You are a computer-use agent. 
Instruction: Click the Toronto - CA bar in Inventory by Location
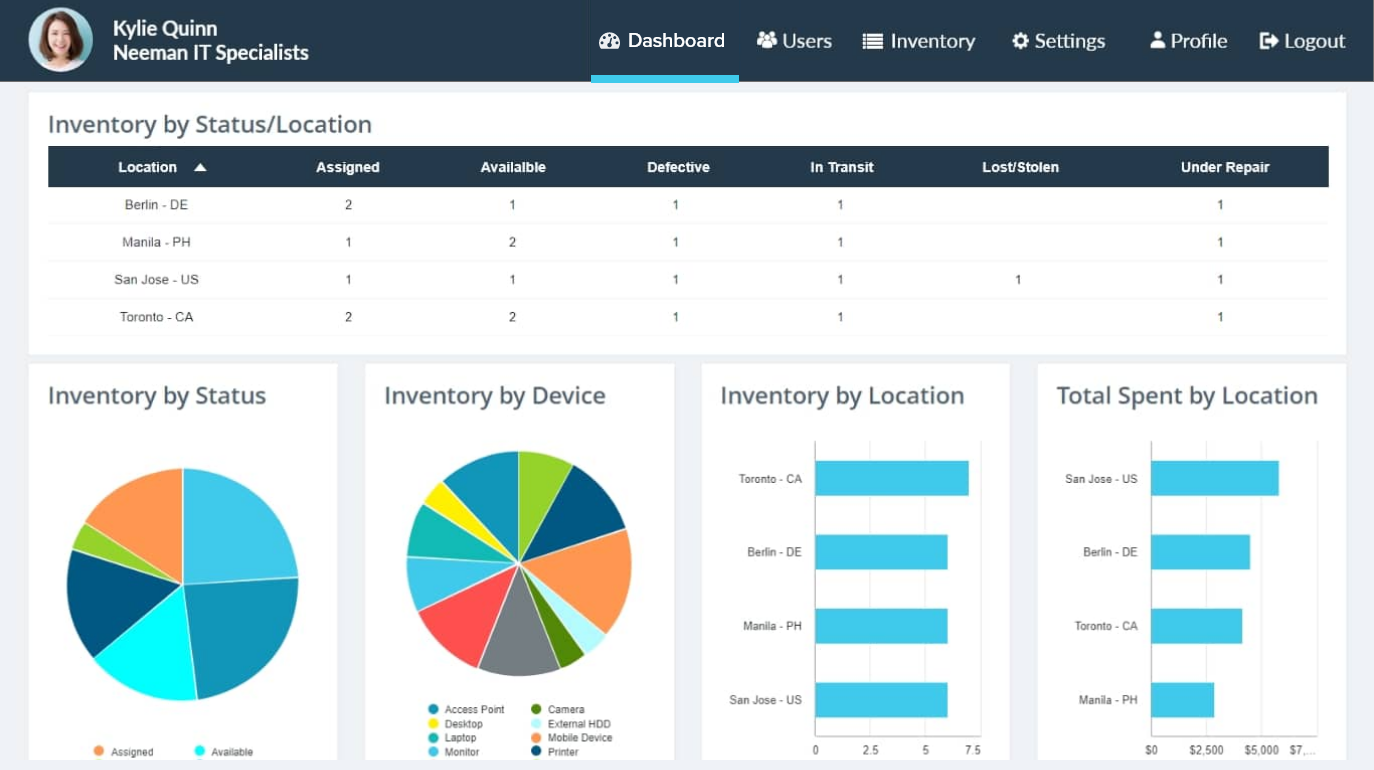[893, 478]
